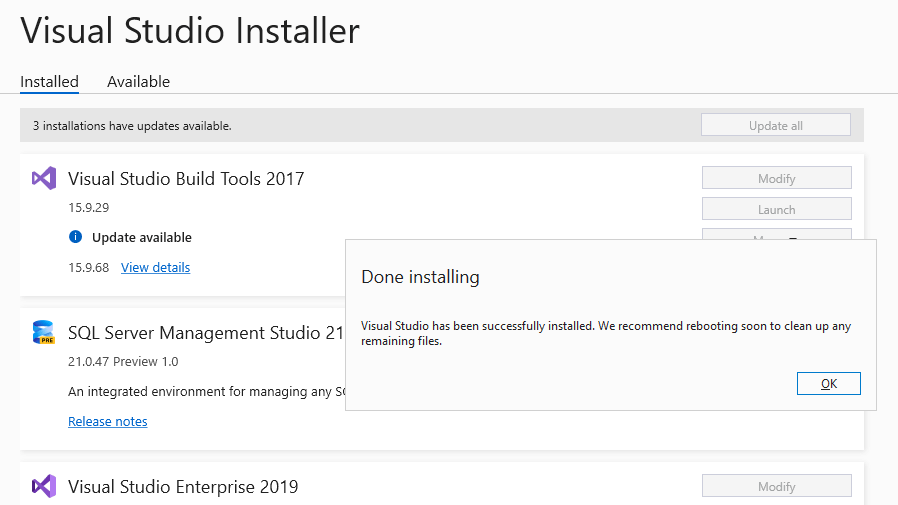This screenshot has height=505, width=898.
Task: Click the Visual Studio Build Tools 2017 title
Action: tap(186, 179)
